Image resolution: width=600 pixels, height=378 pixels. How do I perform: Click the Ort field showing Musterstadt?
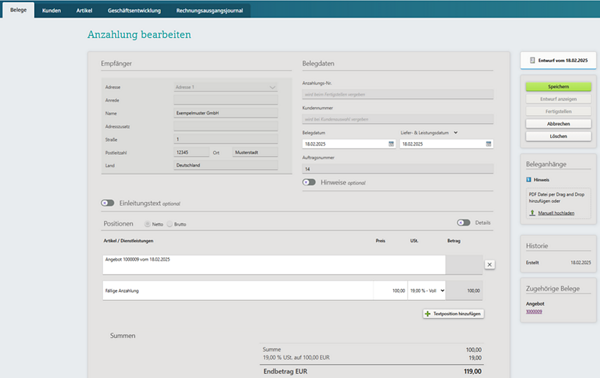[x=255, y=152]
